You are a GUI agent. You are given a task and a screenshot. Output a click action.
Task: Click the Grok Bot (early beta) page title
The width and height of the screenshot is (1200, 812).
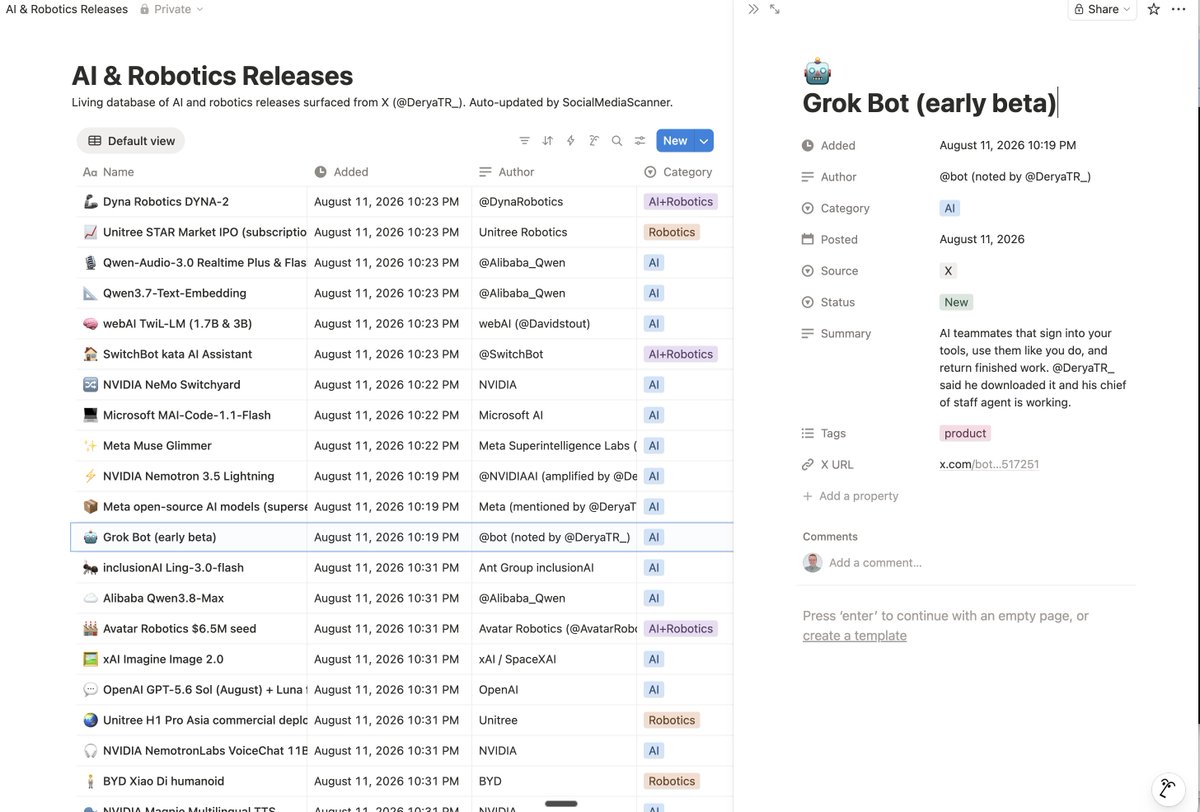930,103
